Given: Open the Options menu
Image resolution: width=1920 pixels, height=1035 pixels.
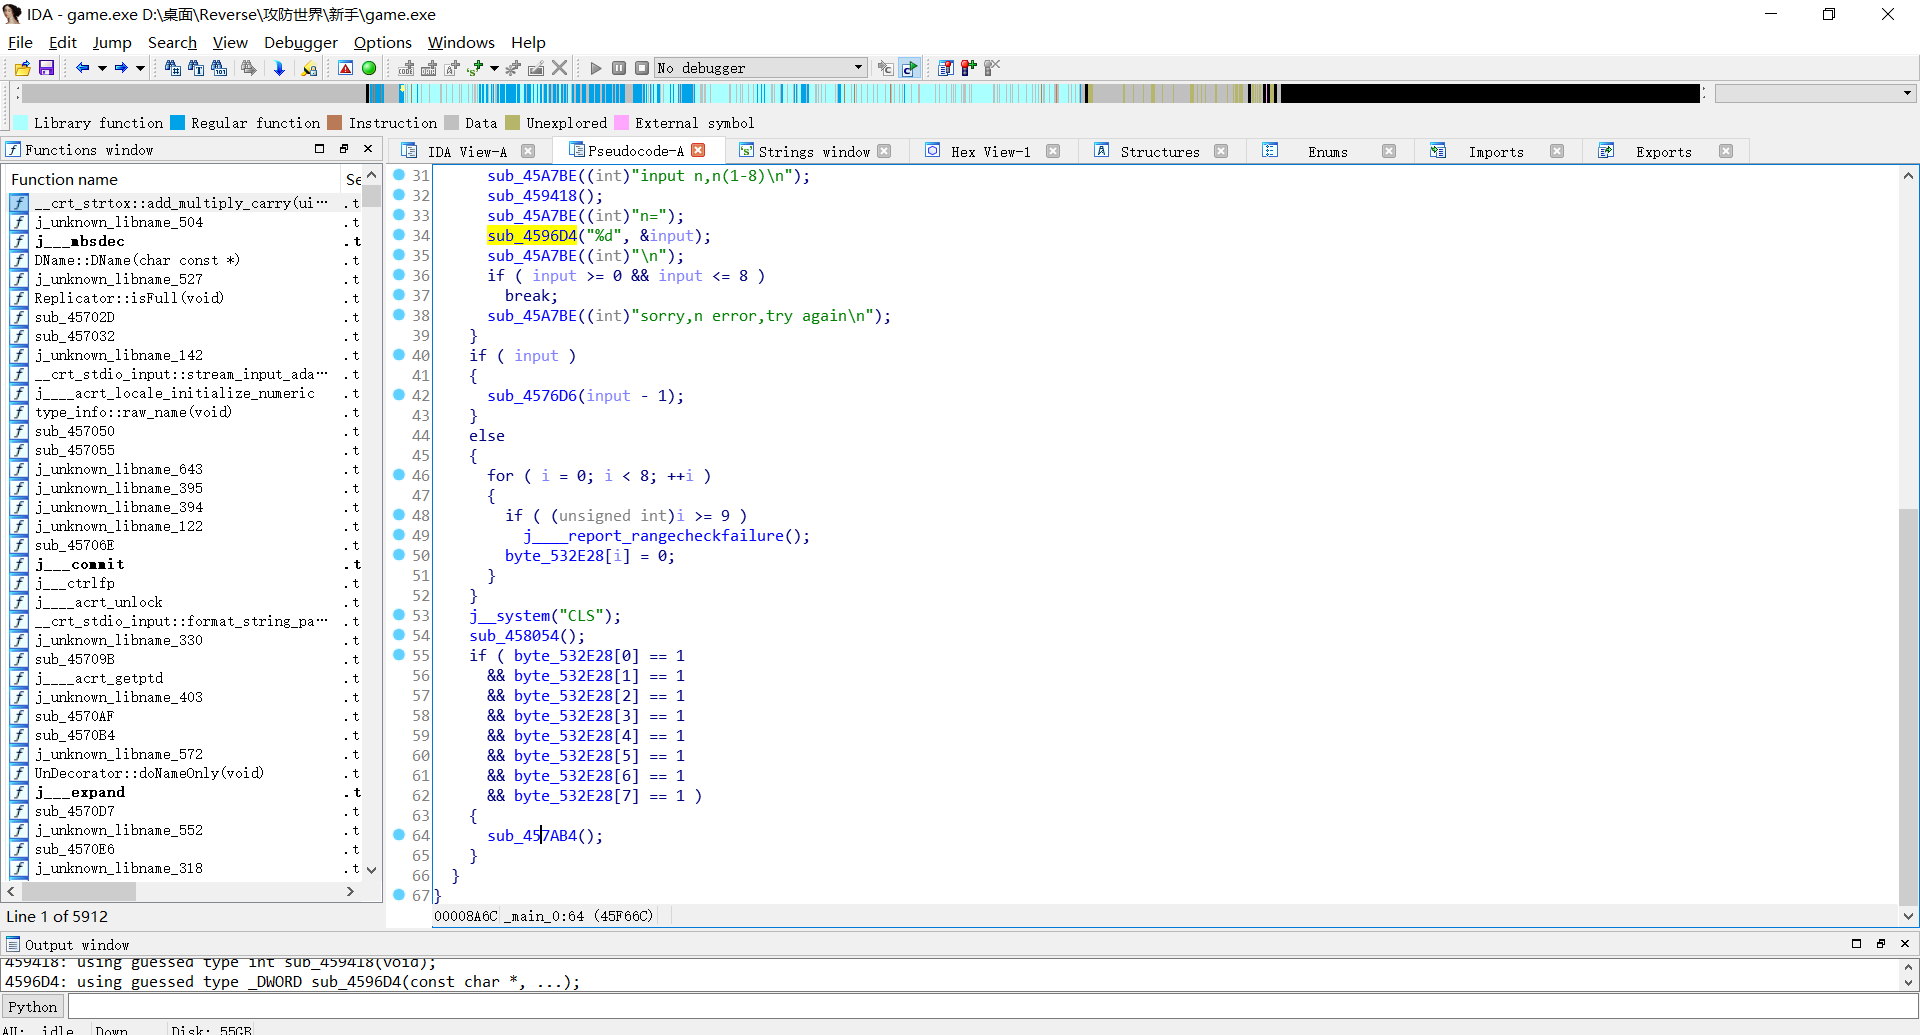Looking at the screenshot, I should pyautogui.click(x=383, y=42).
